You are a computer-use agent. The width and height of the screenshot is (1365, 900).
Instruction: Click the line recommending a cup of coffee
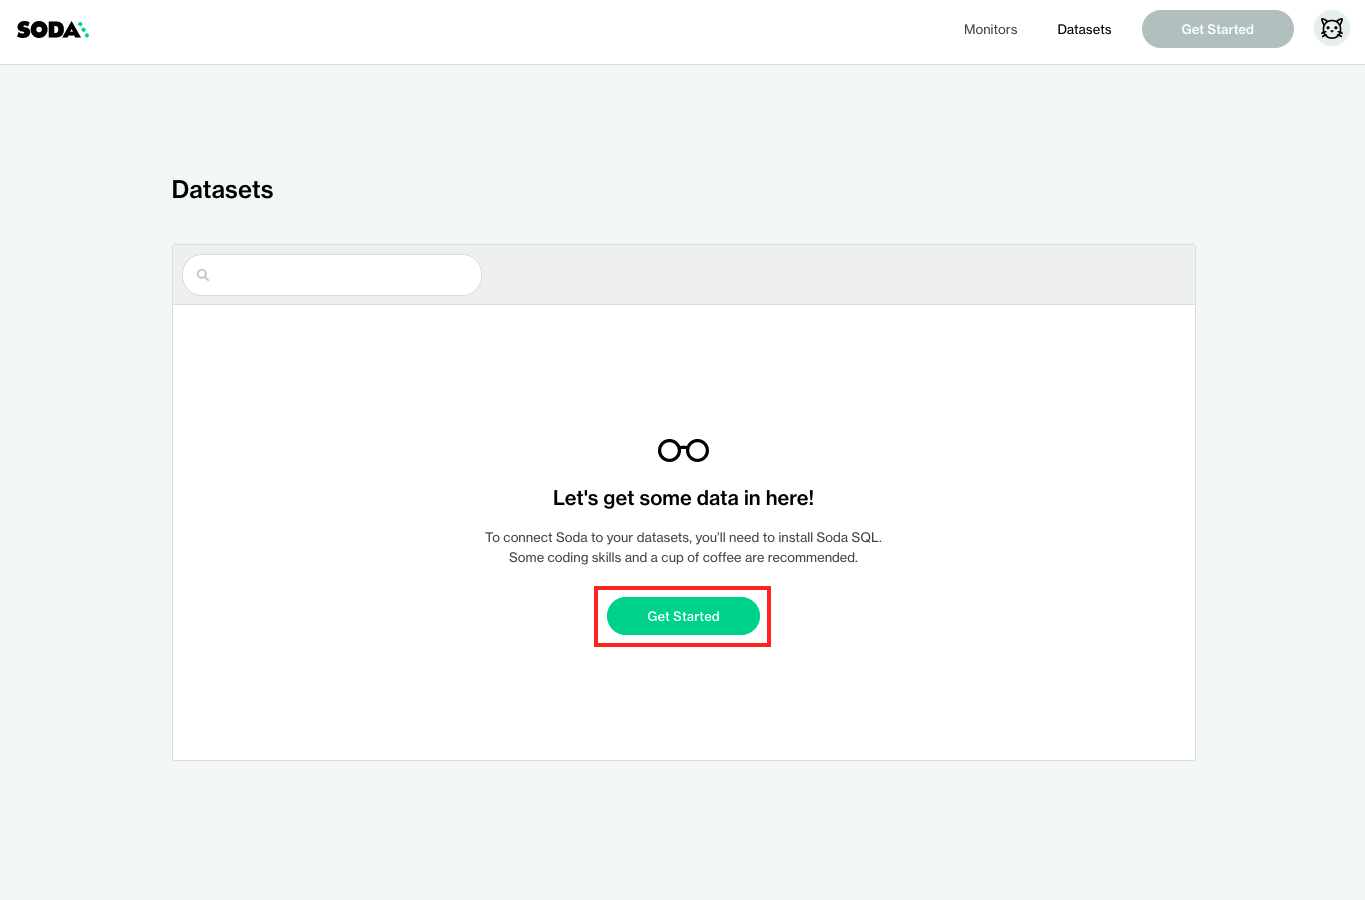tap(683, 557)
